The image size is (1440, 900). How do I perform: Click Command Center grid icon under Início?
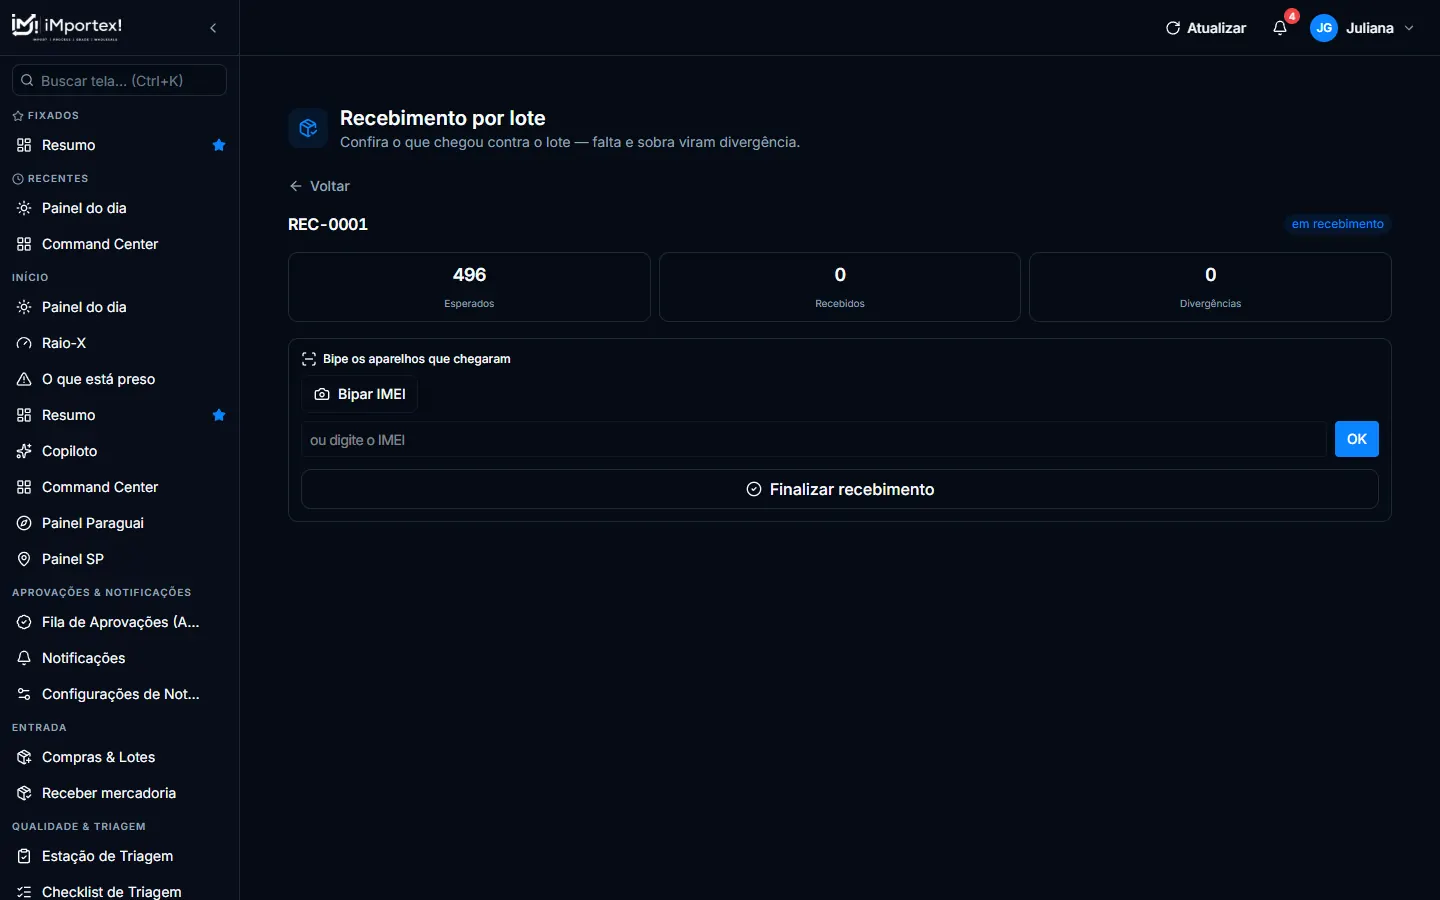[x=24, y=487]
